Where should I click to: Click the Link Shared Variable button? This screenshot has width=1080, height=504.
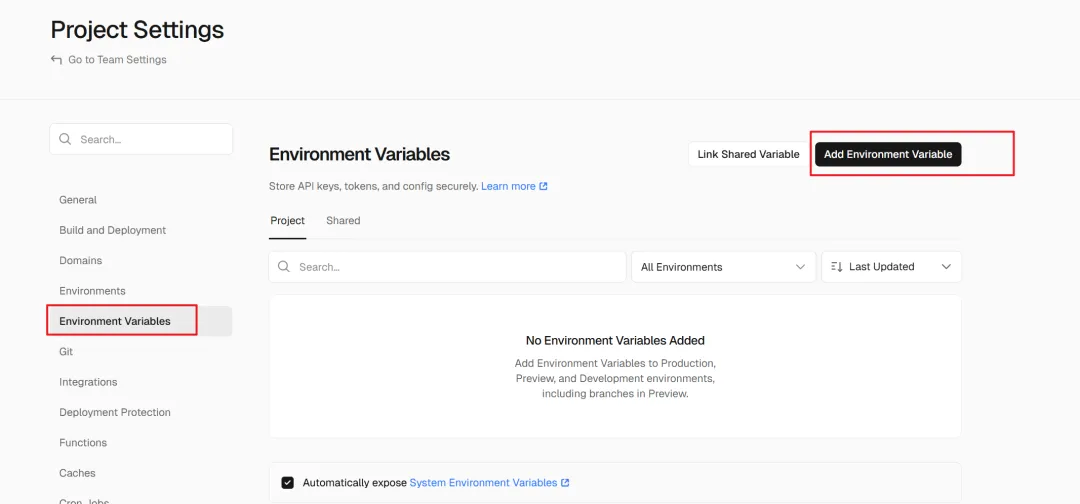748,154
